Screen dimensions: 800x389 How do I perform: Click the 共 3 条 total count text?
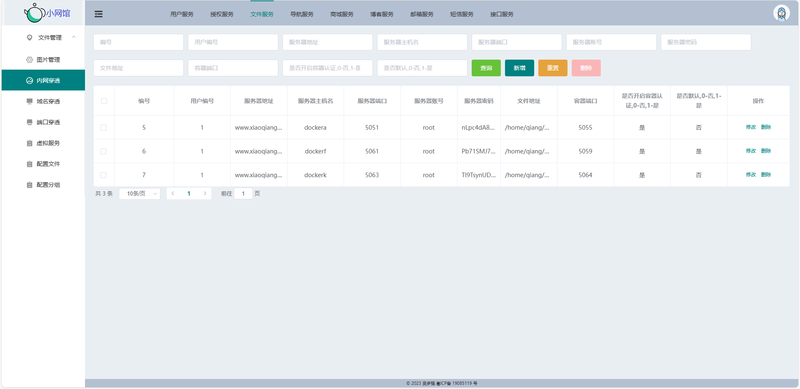tap(104, 193)
